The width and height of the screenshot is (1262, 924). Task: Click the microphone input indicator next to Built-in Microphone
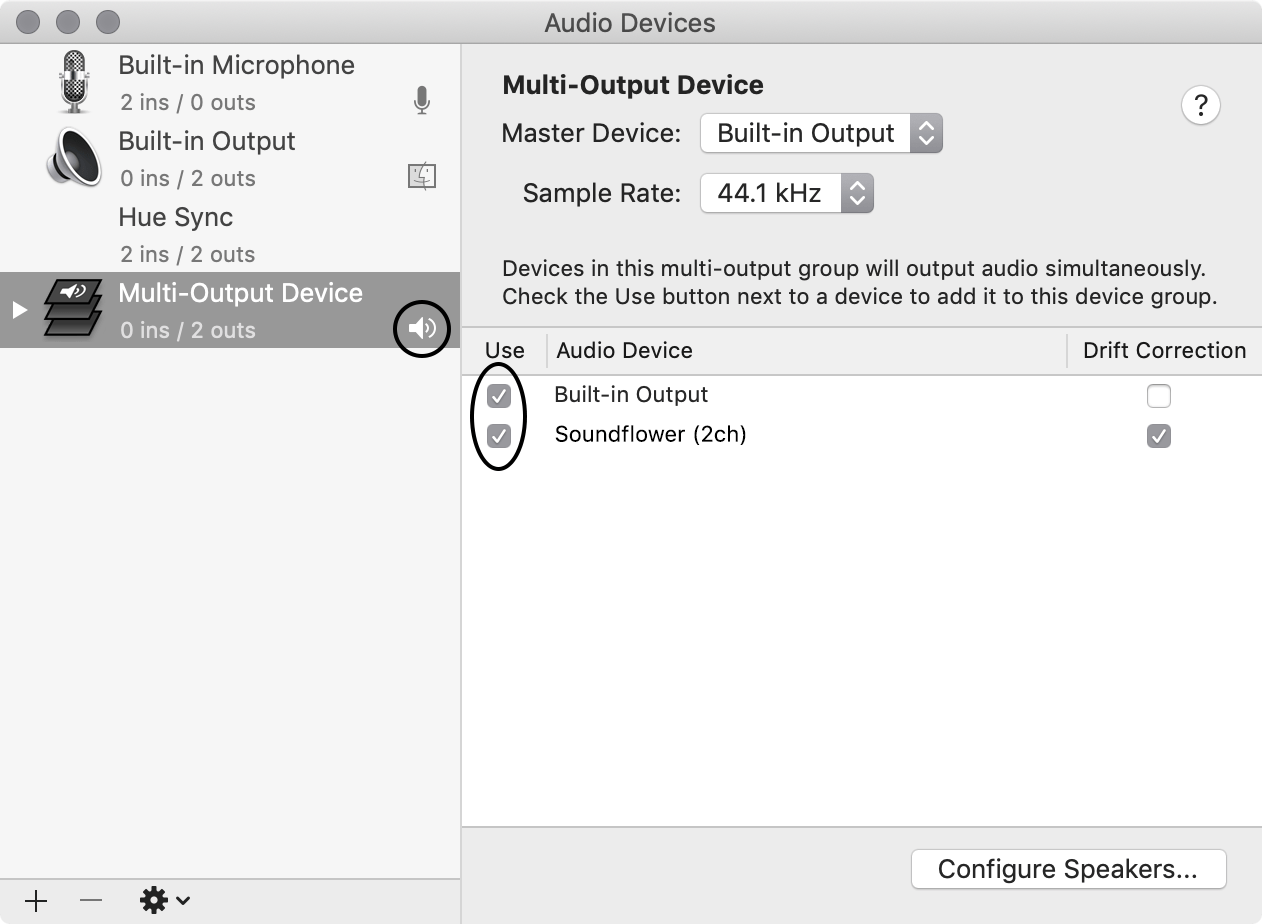(421, 101)
